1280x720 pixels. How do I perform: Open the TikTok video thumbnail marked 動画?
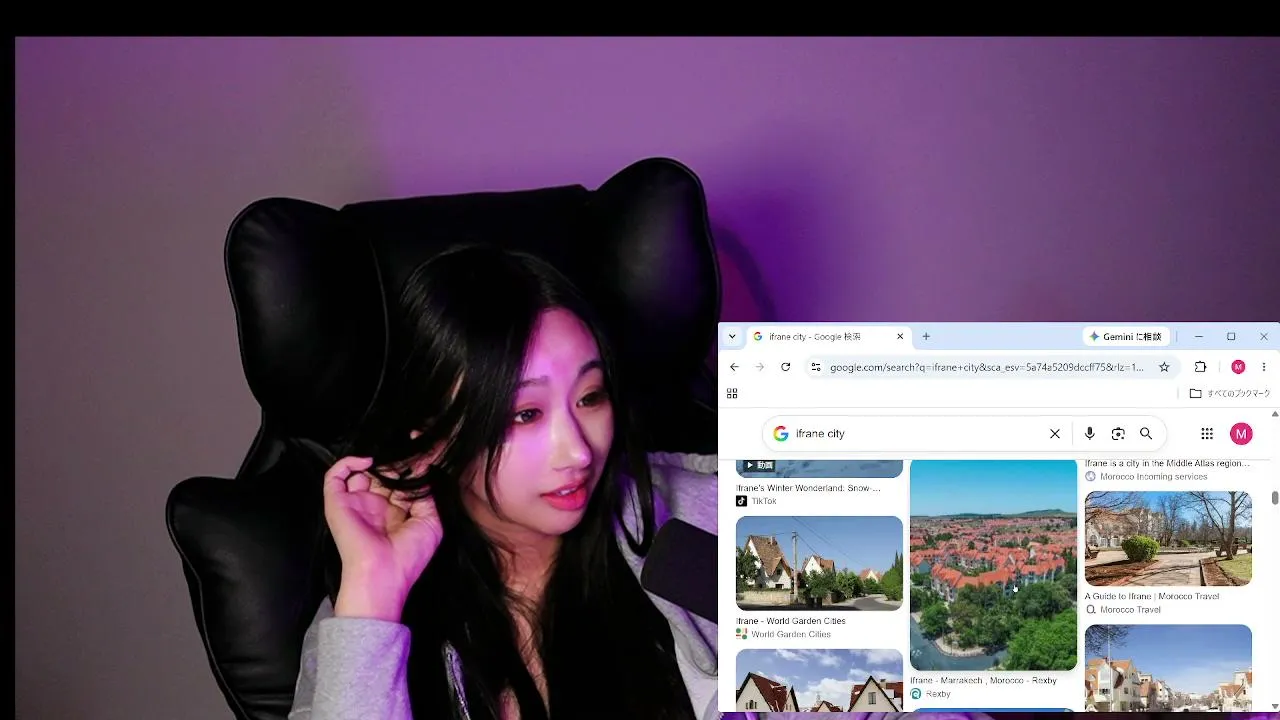click(819, 468)
